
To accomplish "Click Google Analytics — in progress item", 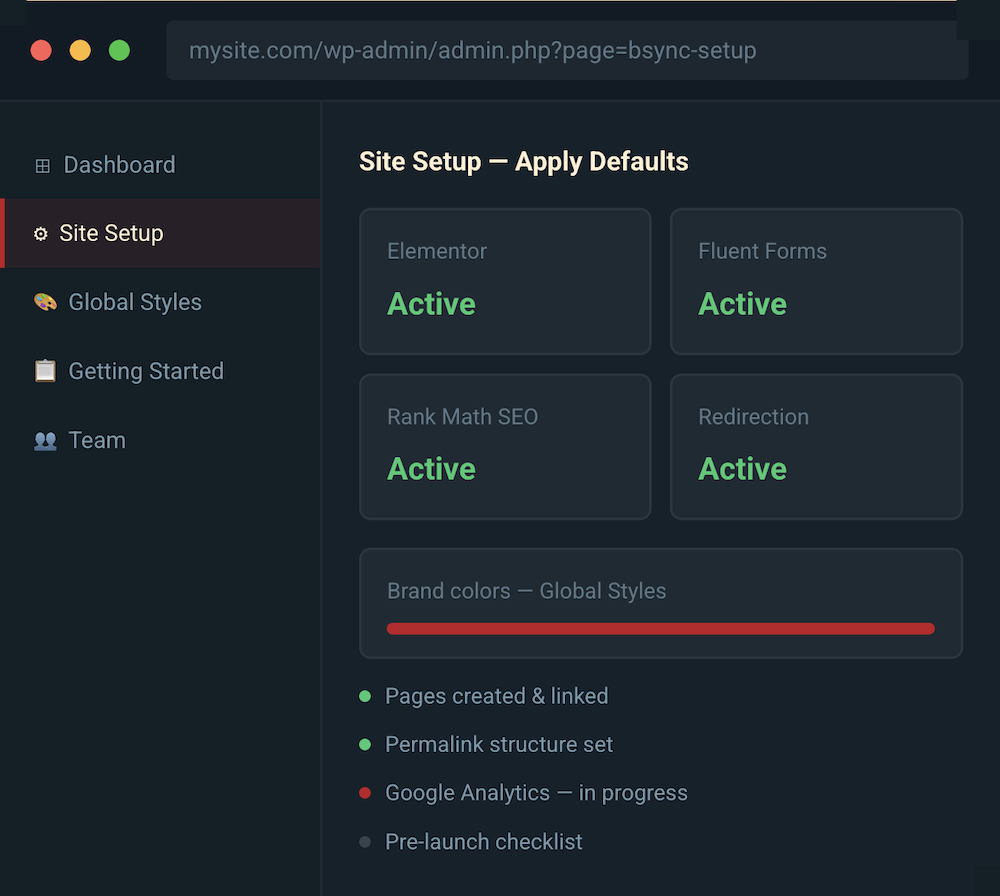I will click(x=536, y=793).
